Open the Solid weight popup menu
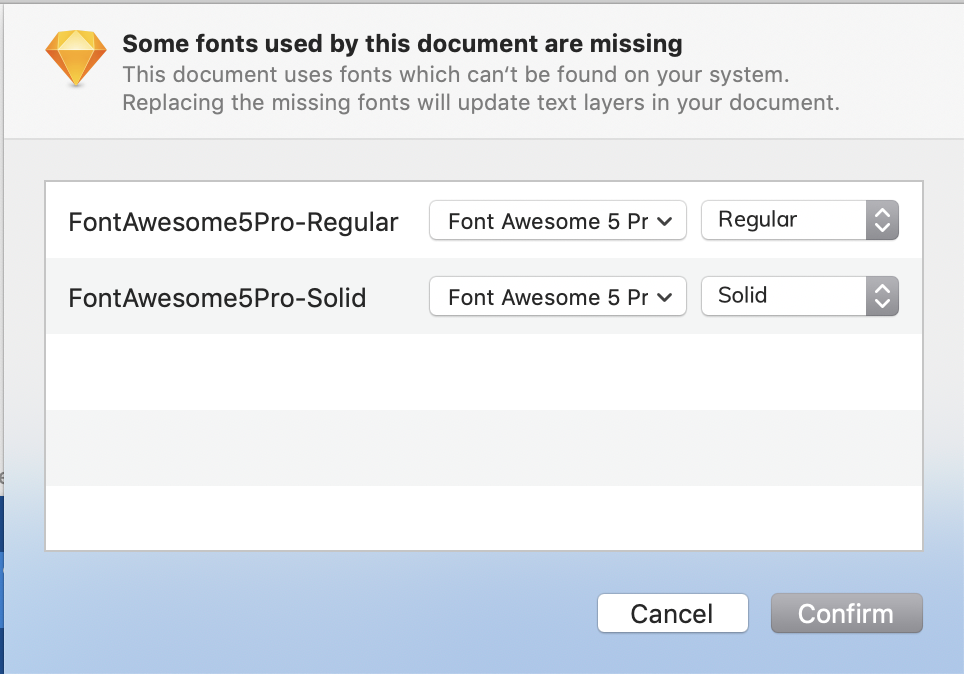 (x=800, y=296)
